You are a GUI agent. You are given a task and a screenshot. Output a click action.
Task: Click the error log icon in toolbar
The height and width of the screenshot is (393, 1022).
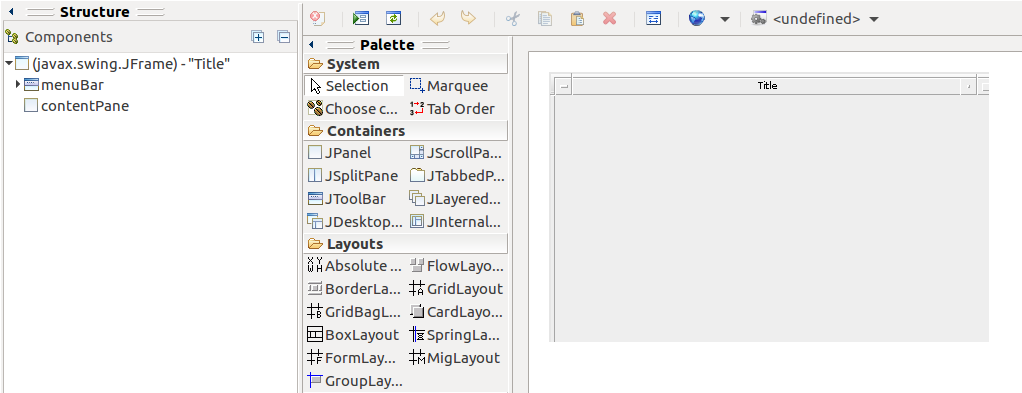click(317, 18)
